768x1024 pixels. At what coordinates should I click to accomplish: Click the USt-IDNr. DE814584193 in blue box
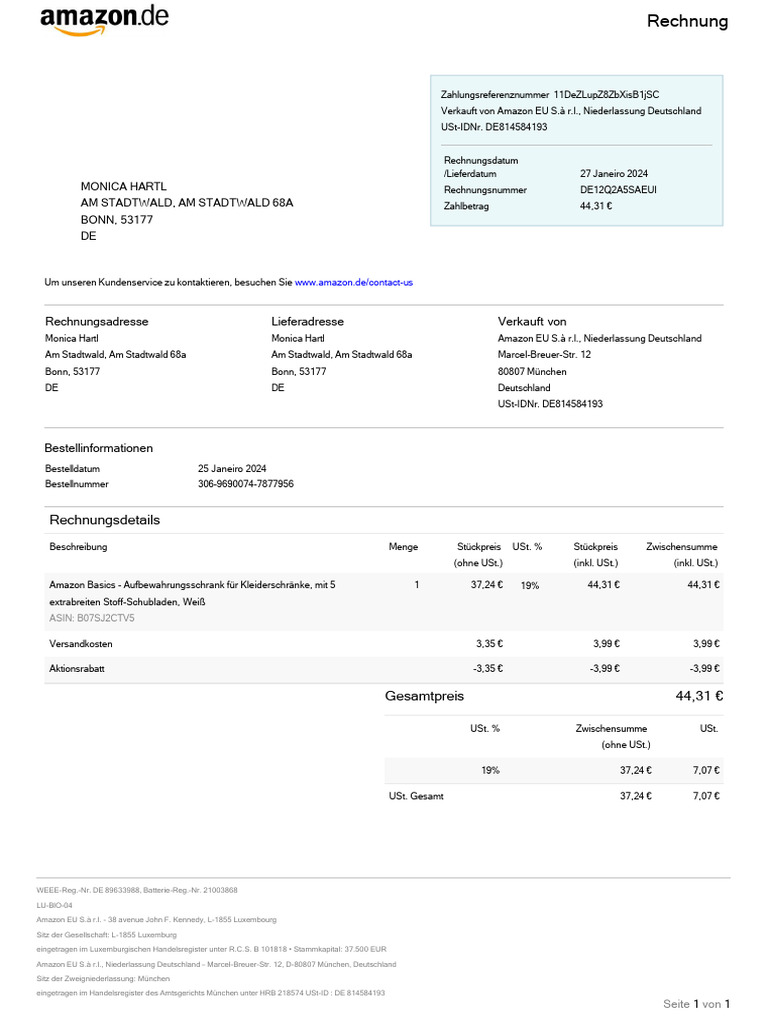pyautogui.click(x=494, y=127)
